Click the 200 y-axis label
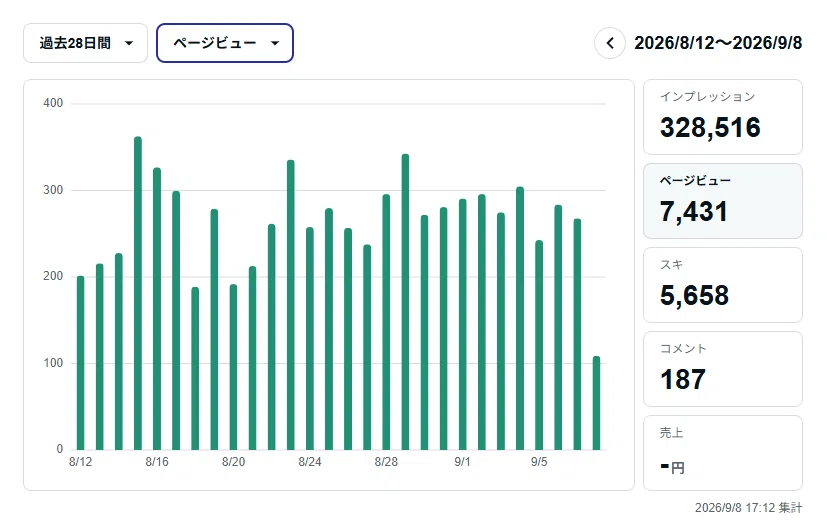 point(53,276)
